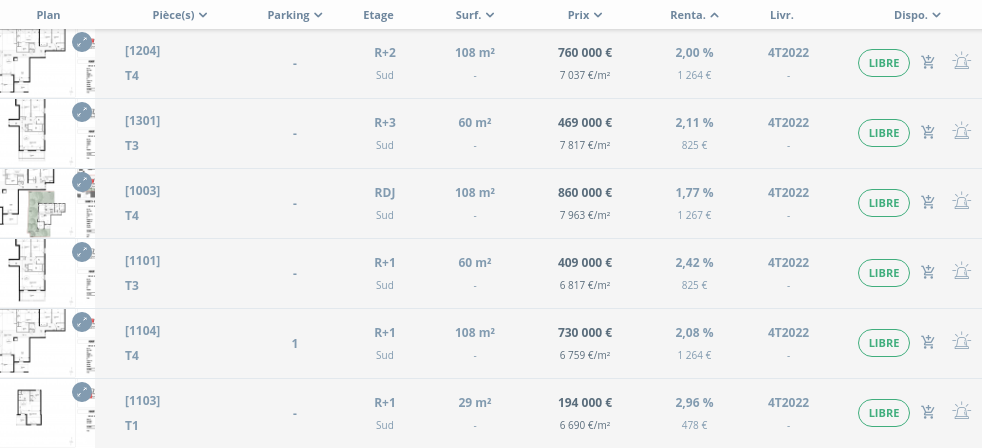The width and height of the screenshot is (982, 448).
Task: Set alert for lot 1103
Action: coord(962,413)
